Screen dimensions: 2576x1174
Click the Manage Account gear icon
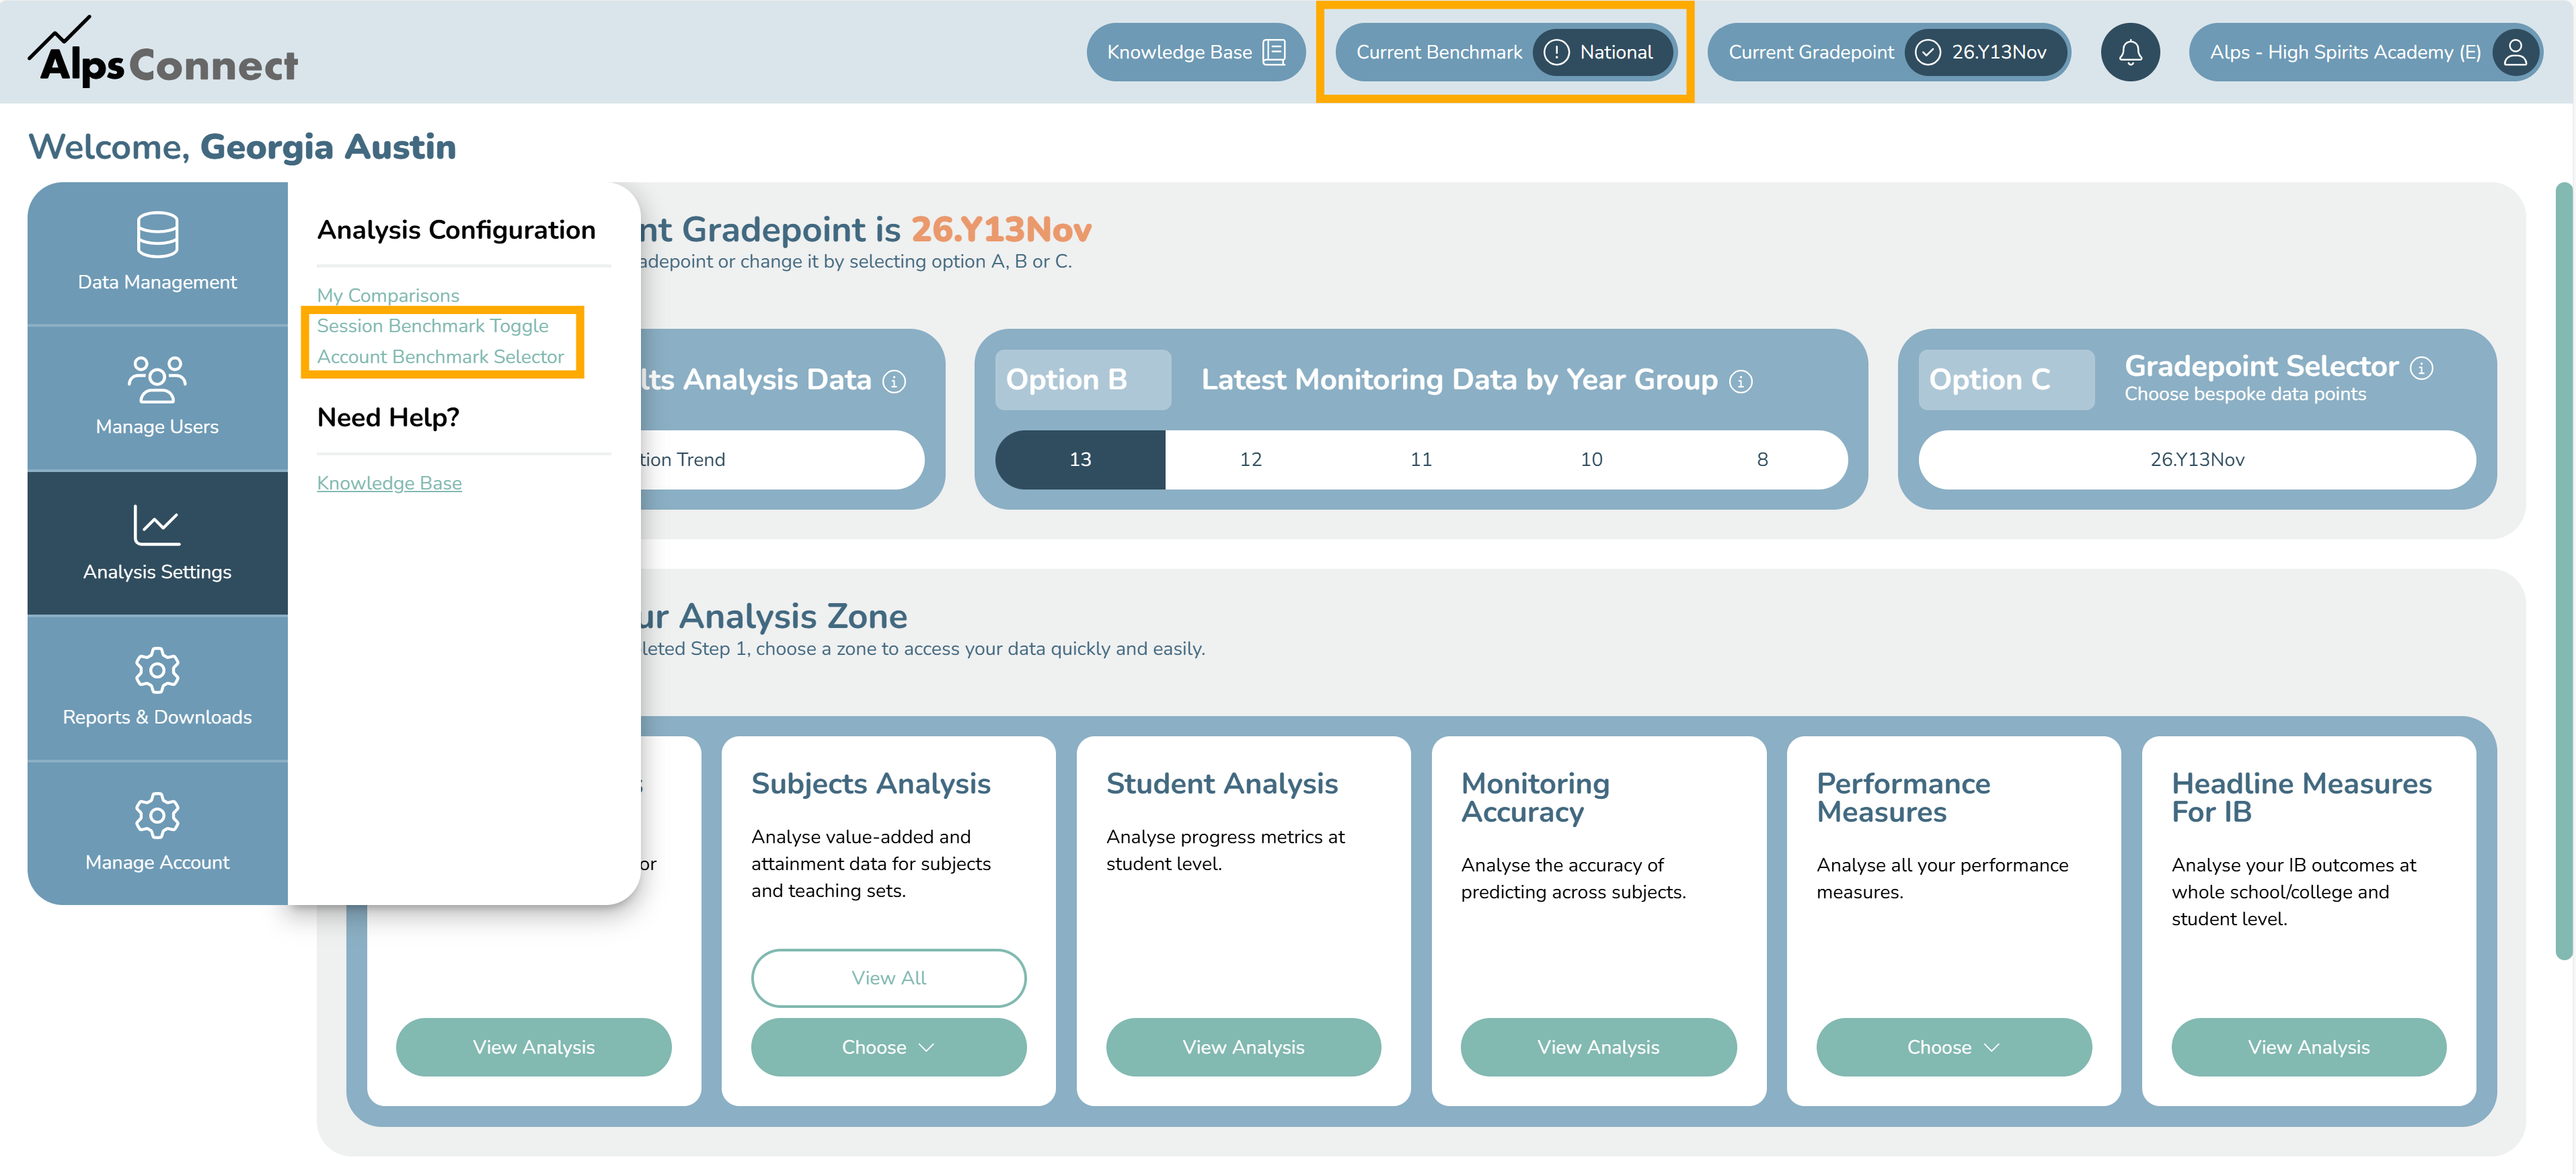tap(157, 815)
